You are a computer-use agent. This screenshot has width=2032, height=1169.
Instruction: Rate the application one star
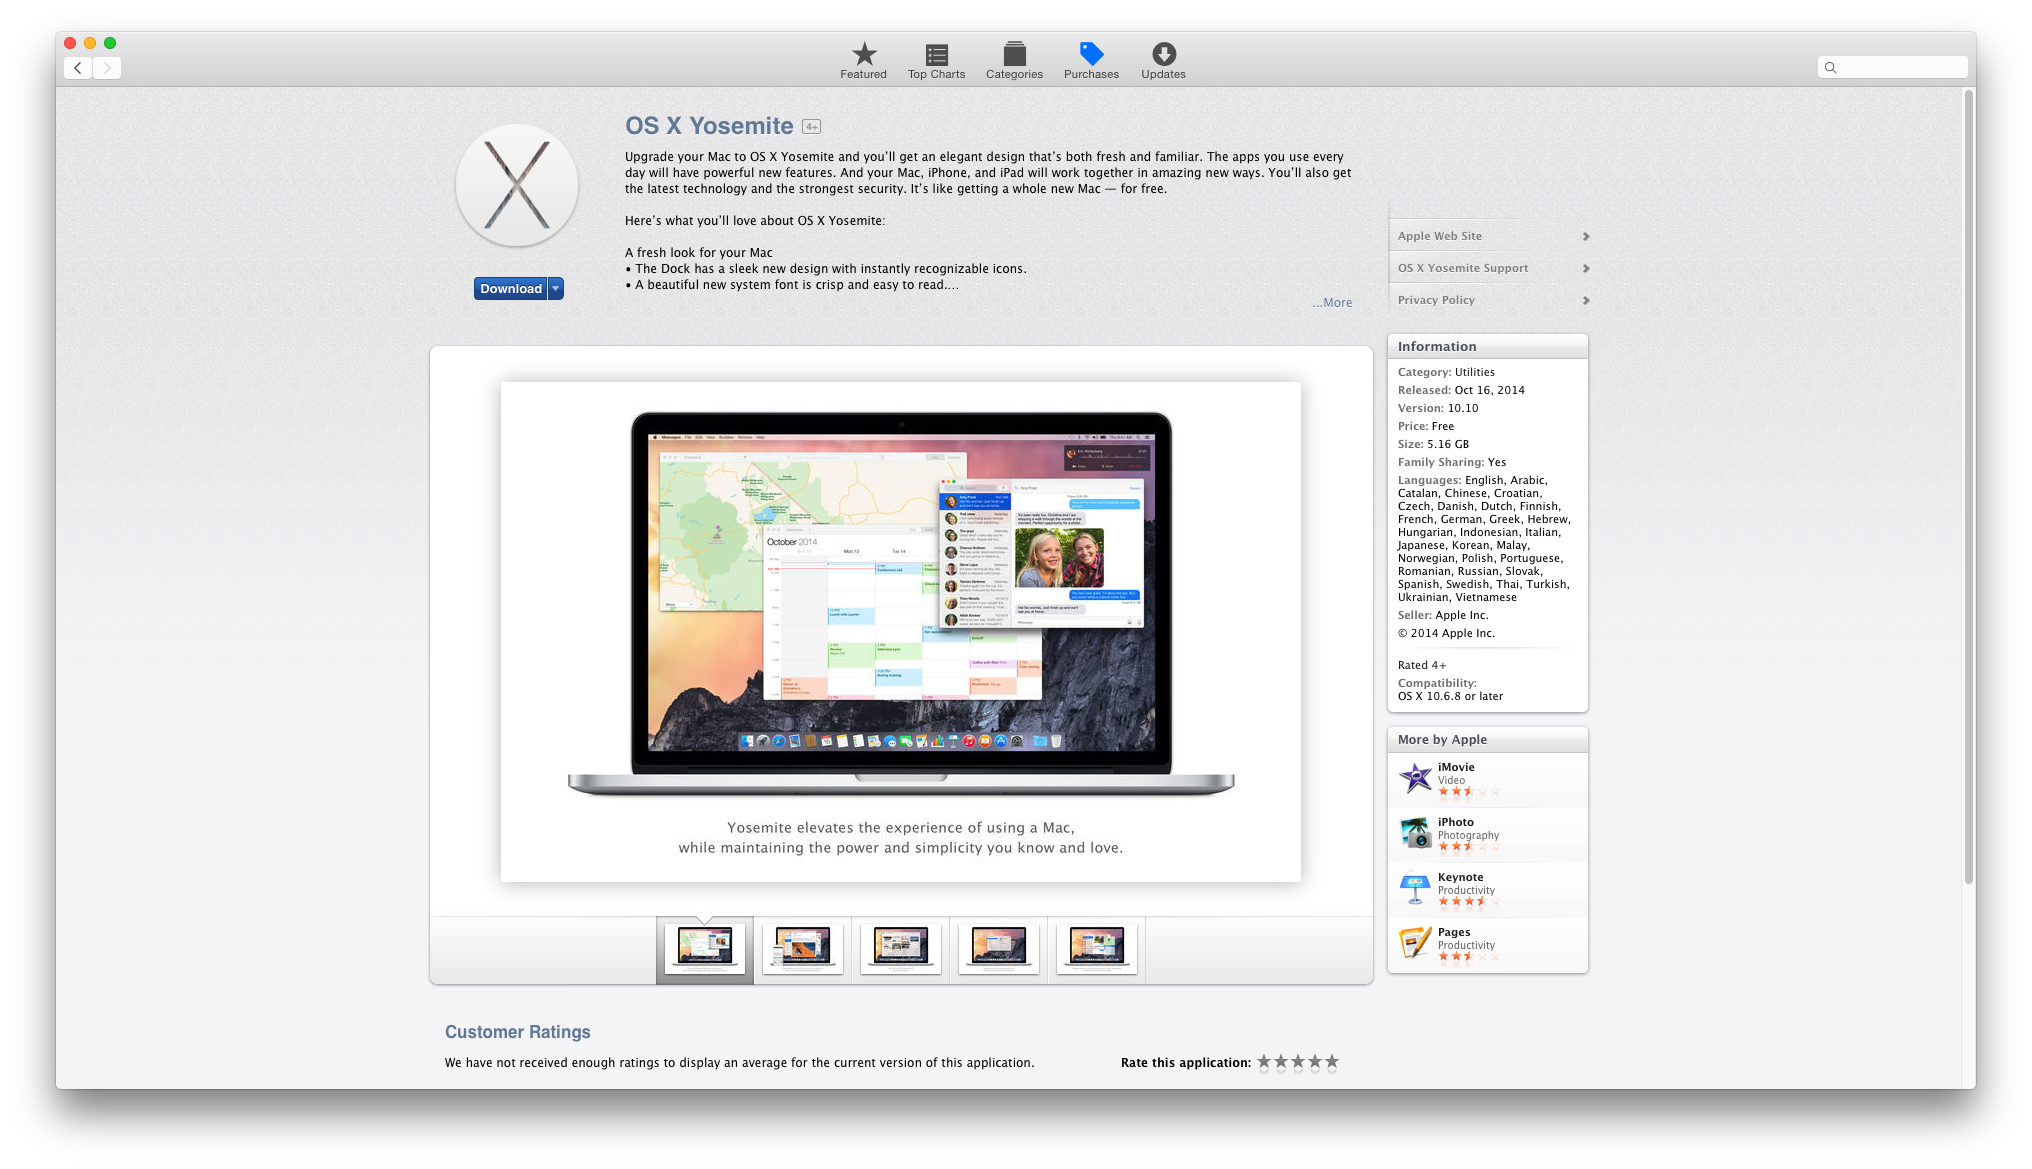point(1264,1062)
